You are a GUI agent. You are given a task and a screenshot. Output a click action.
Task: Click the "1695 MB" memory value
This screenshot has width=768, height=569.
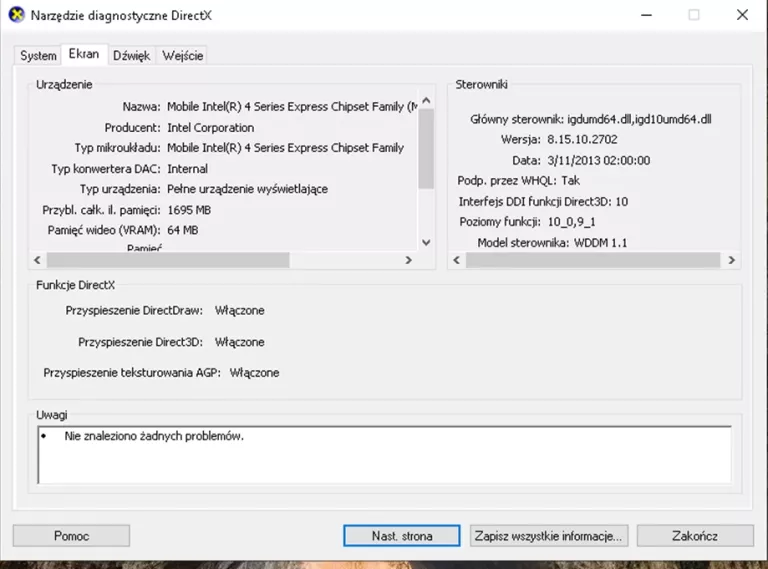(189, 210)
